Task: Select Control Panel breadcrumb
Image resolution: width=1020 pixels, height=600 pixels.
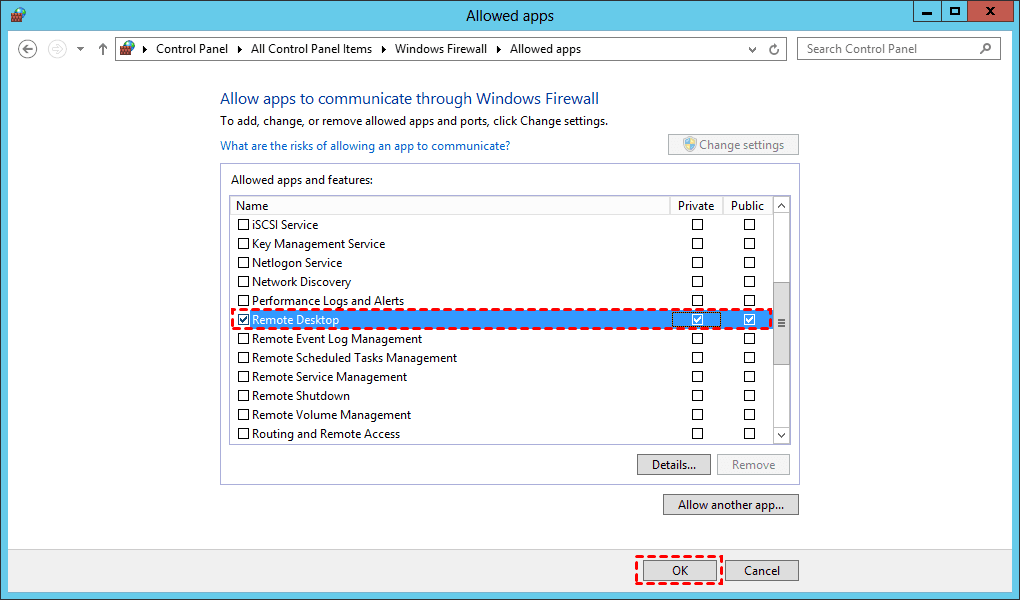Action: click(192, 49)
